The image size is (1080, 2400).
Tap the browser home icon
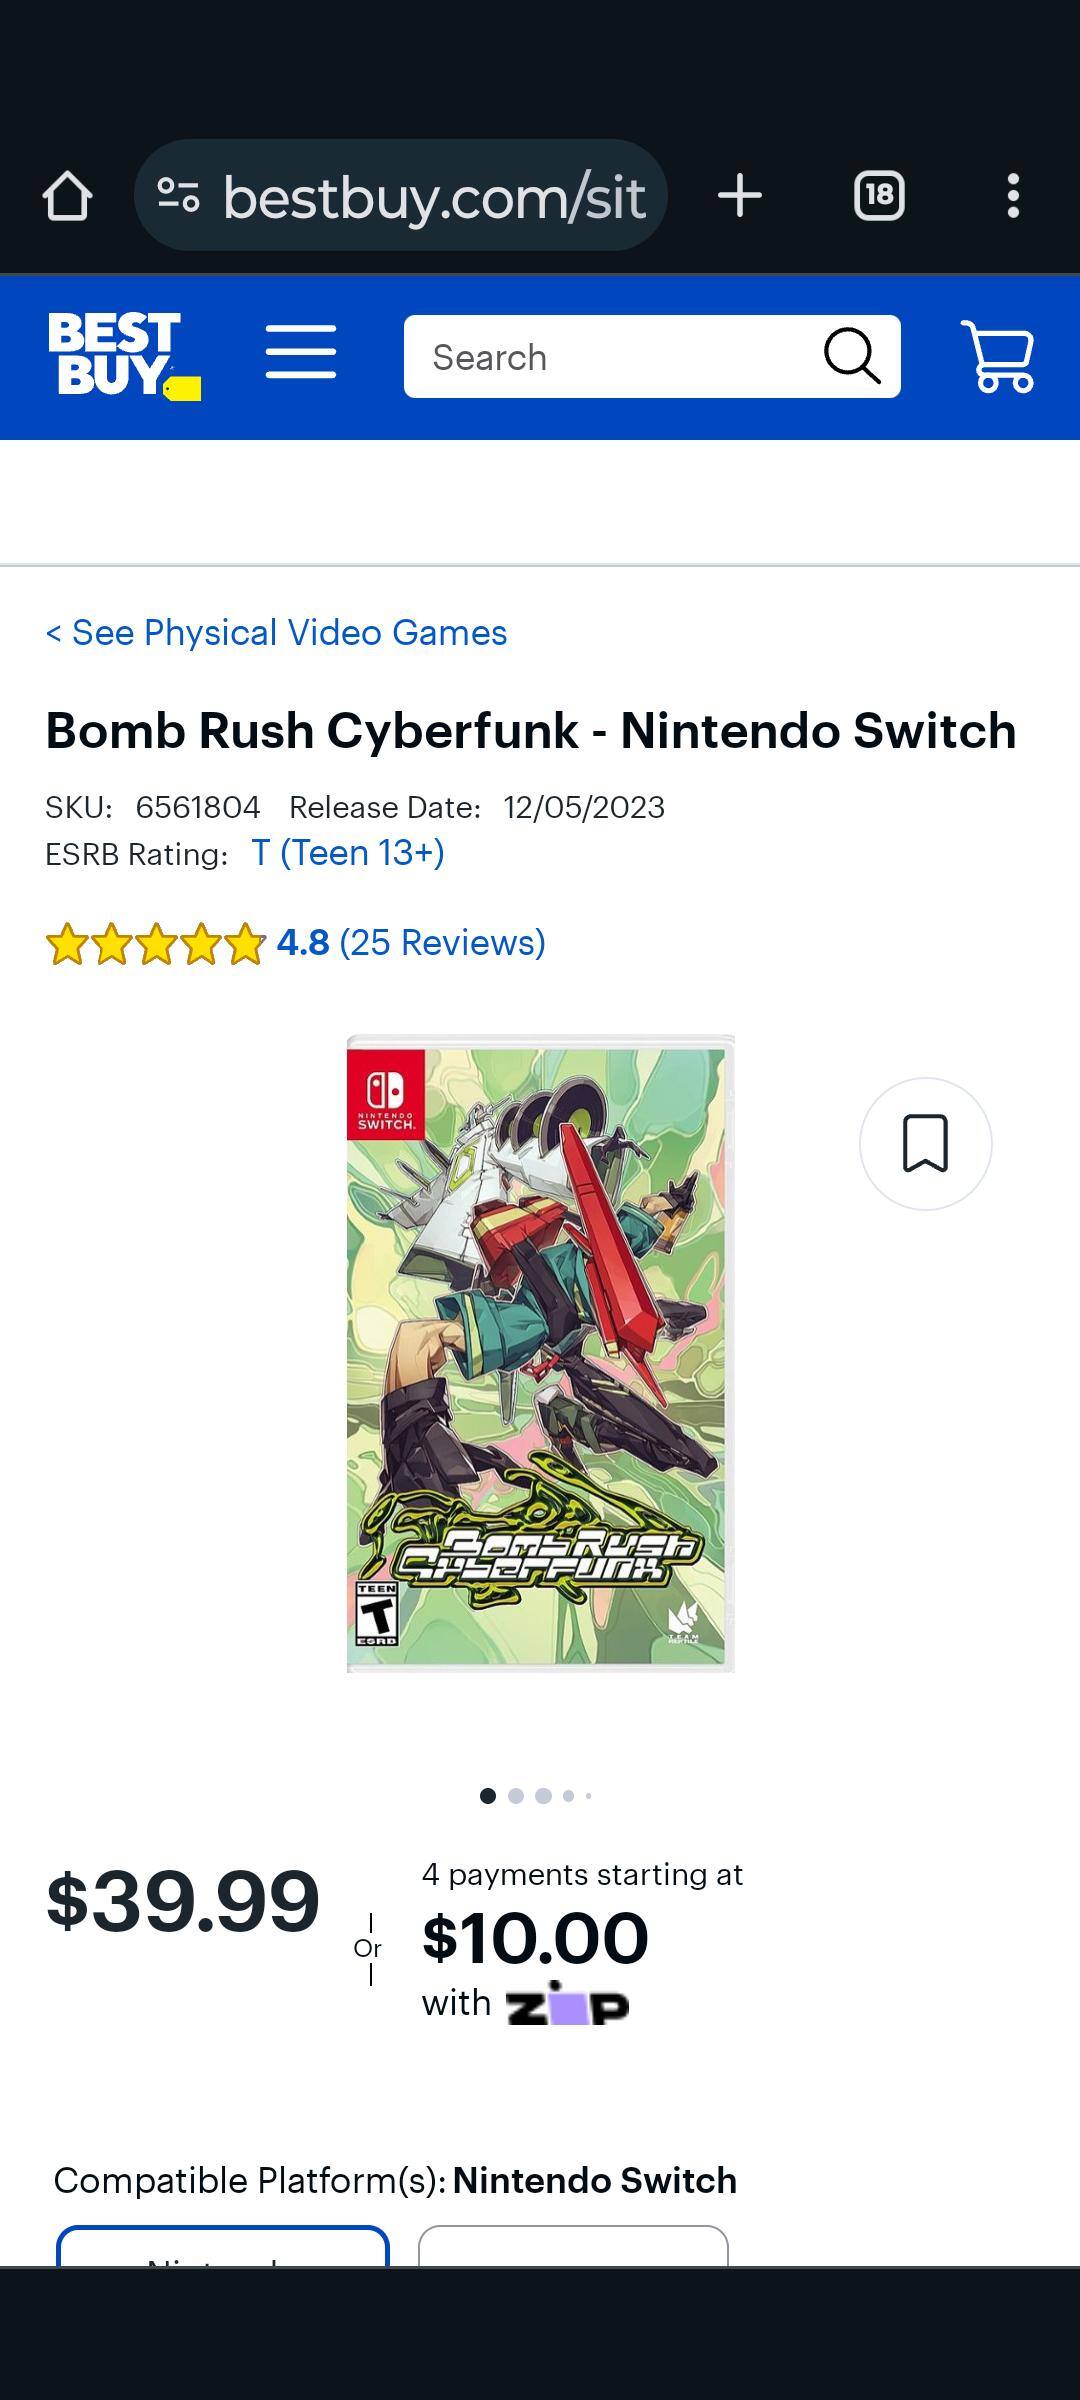pos(67,196)
